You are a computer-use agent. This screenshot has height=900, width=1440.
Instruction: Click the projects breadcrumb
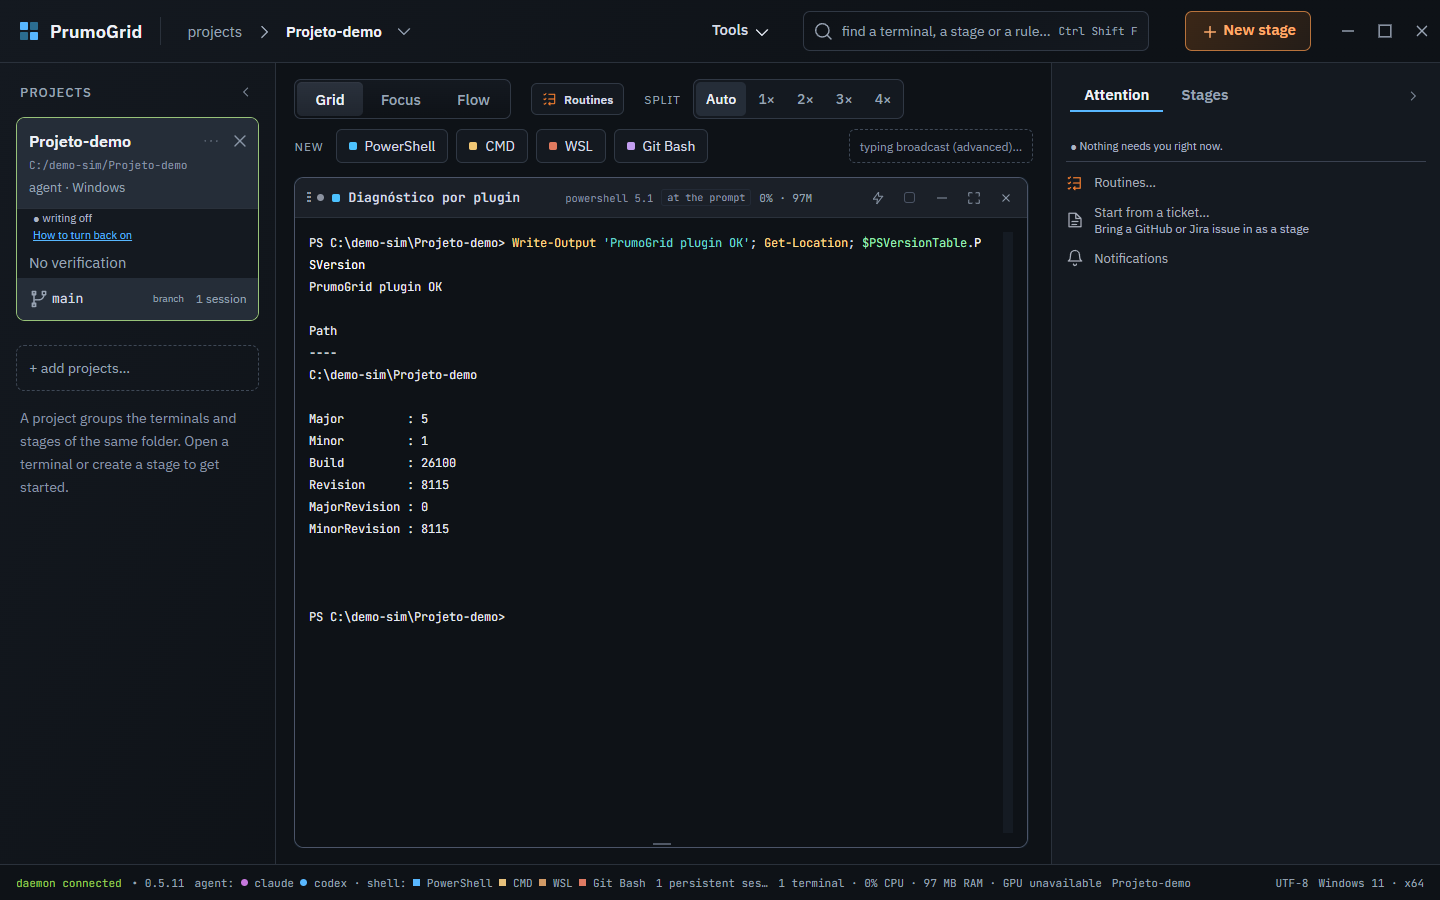[x=215, y=32]
